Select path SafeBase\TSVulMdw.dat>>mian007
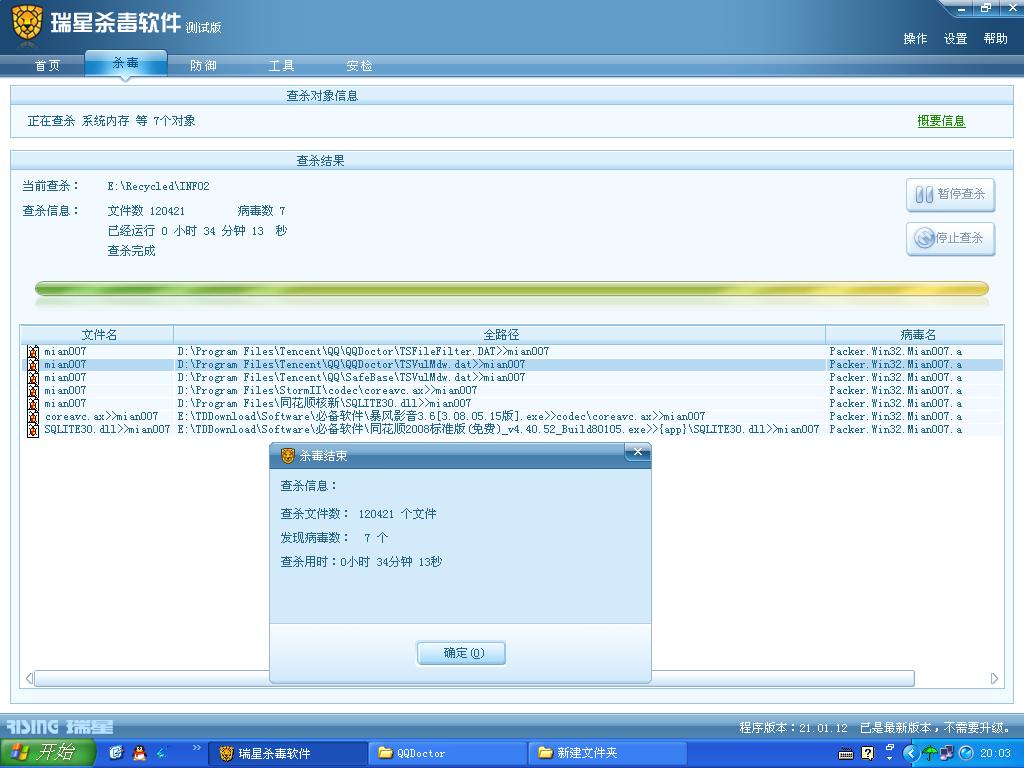 click(351, 378)
